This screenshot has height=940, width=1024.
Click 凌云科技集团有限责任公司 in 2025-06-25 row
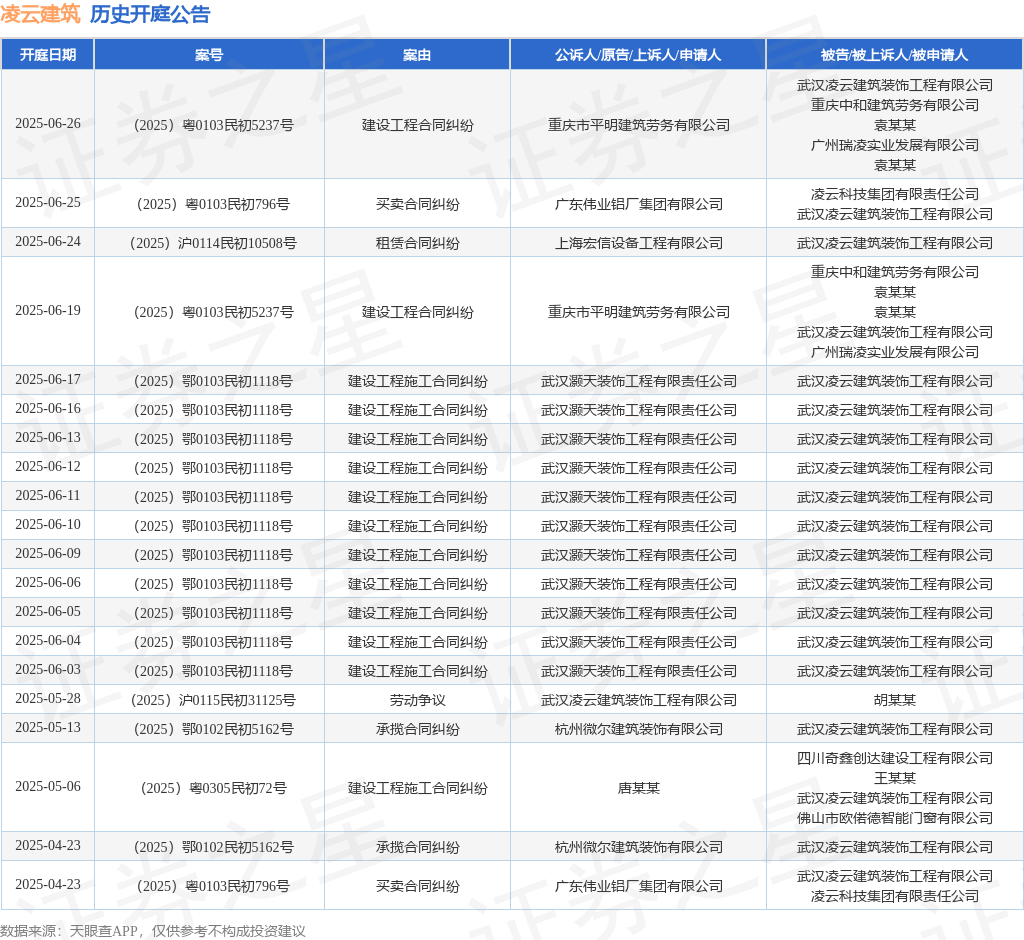[x=895, y=194]
